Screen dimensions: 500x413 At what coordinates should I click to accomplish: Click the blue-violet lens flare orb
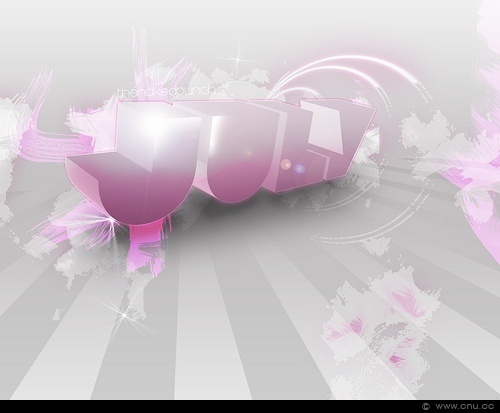300,168
